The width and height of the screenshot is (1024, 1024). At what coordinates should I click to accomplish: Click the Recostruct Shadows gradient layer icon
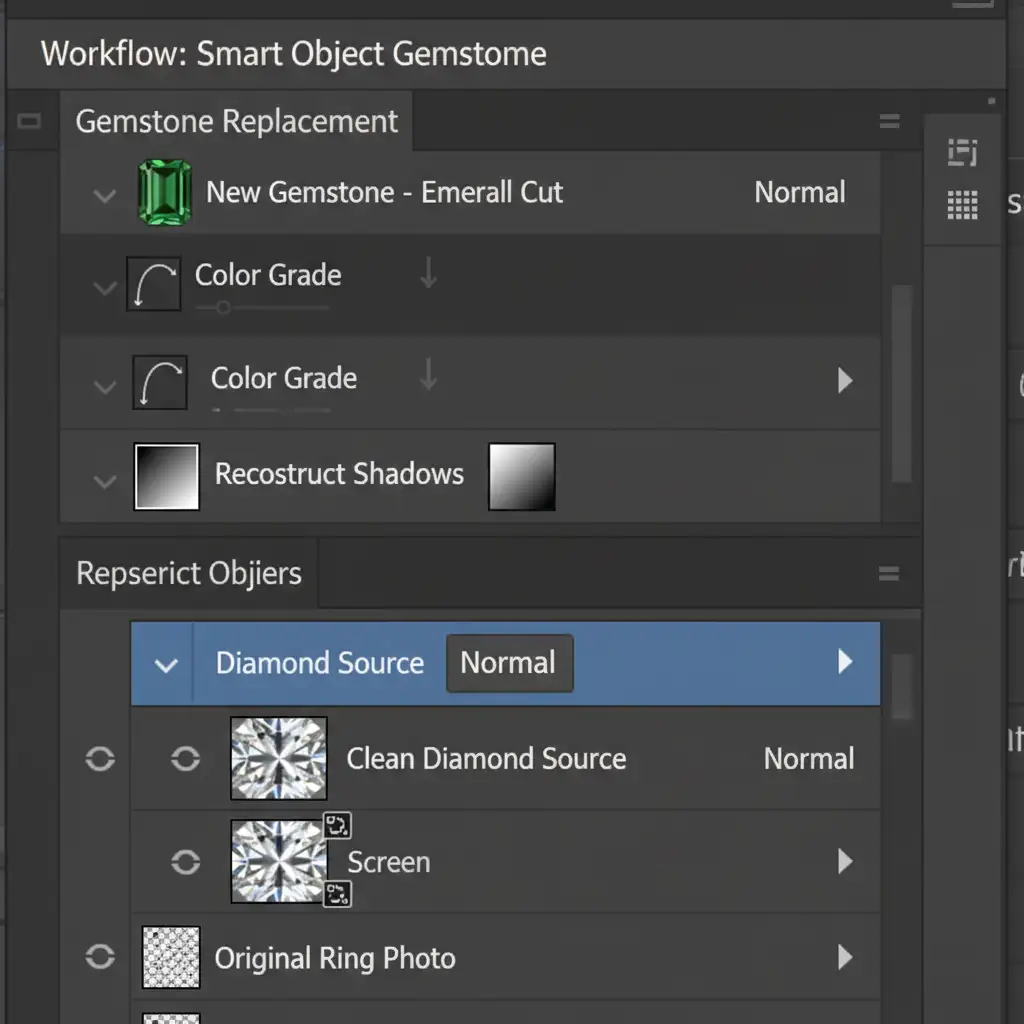(166, 477)
